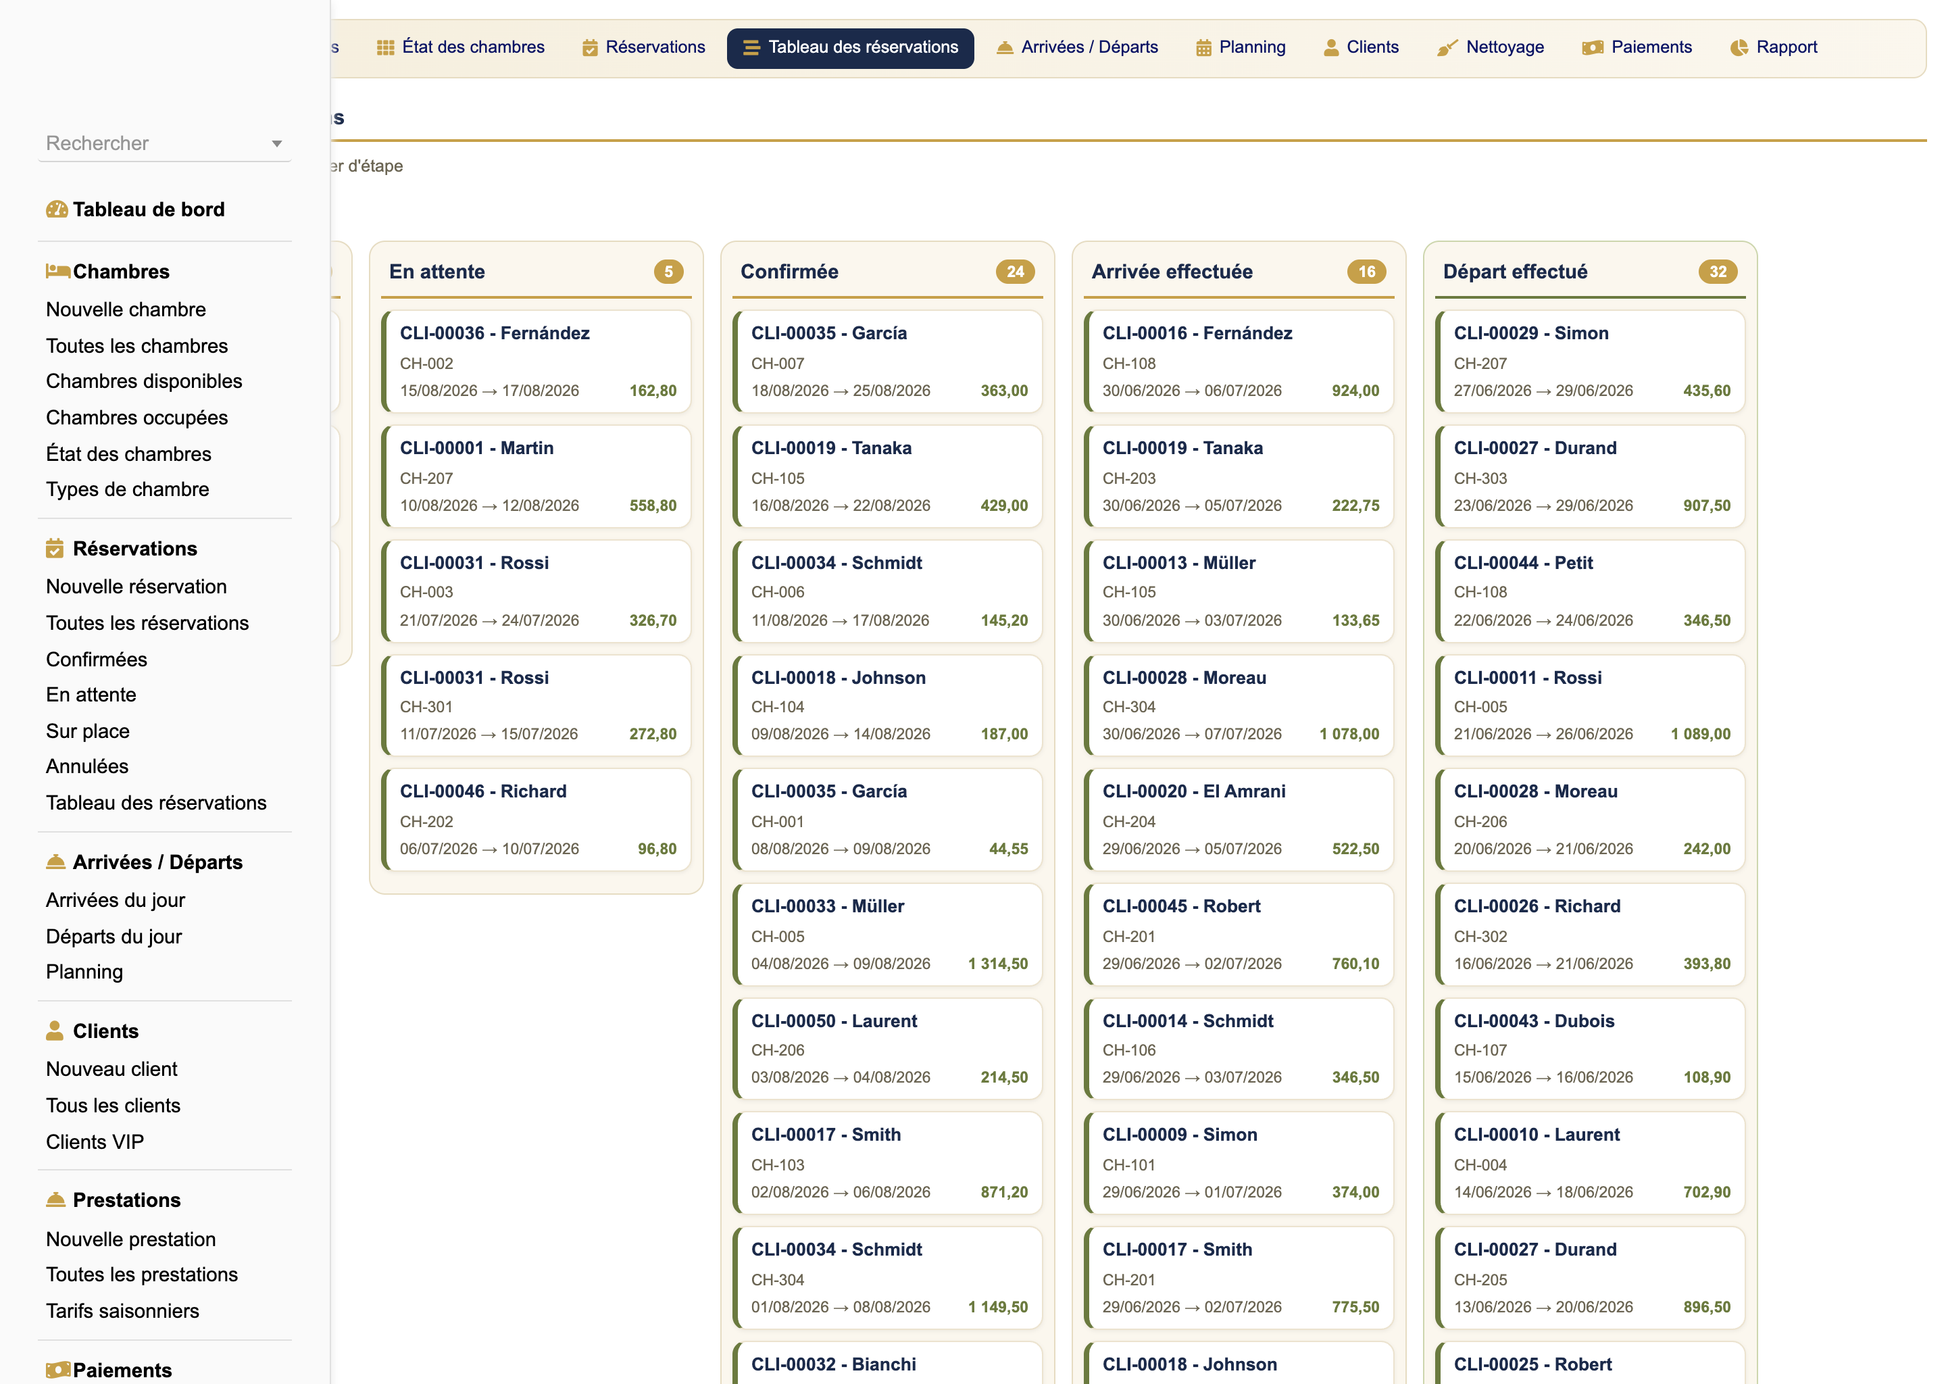
Task: Open the État des chambres tab
Action: coord(461,47)
